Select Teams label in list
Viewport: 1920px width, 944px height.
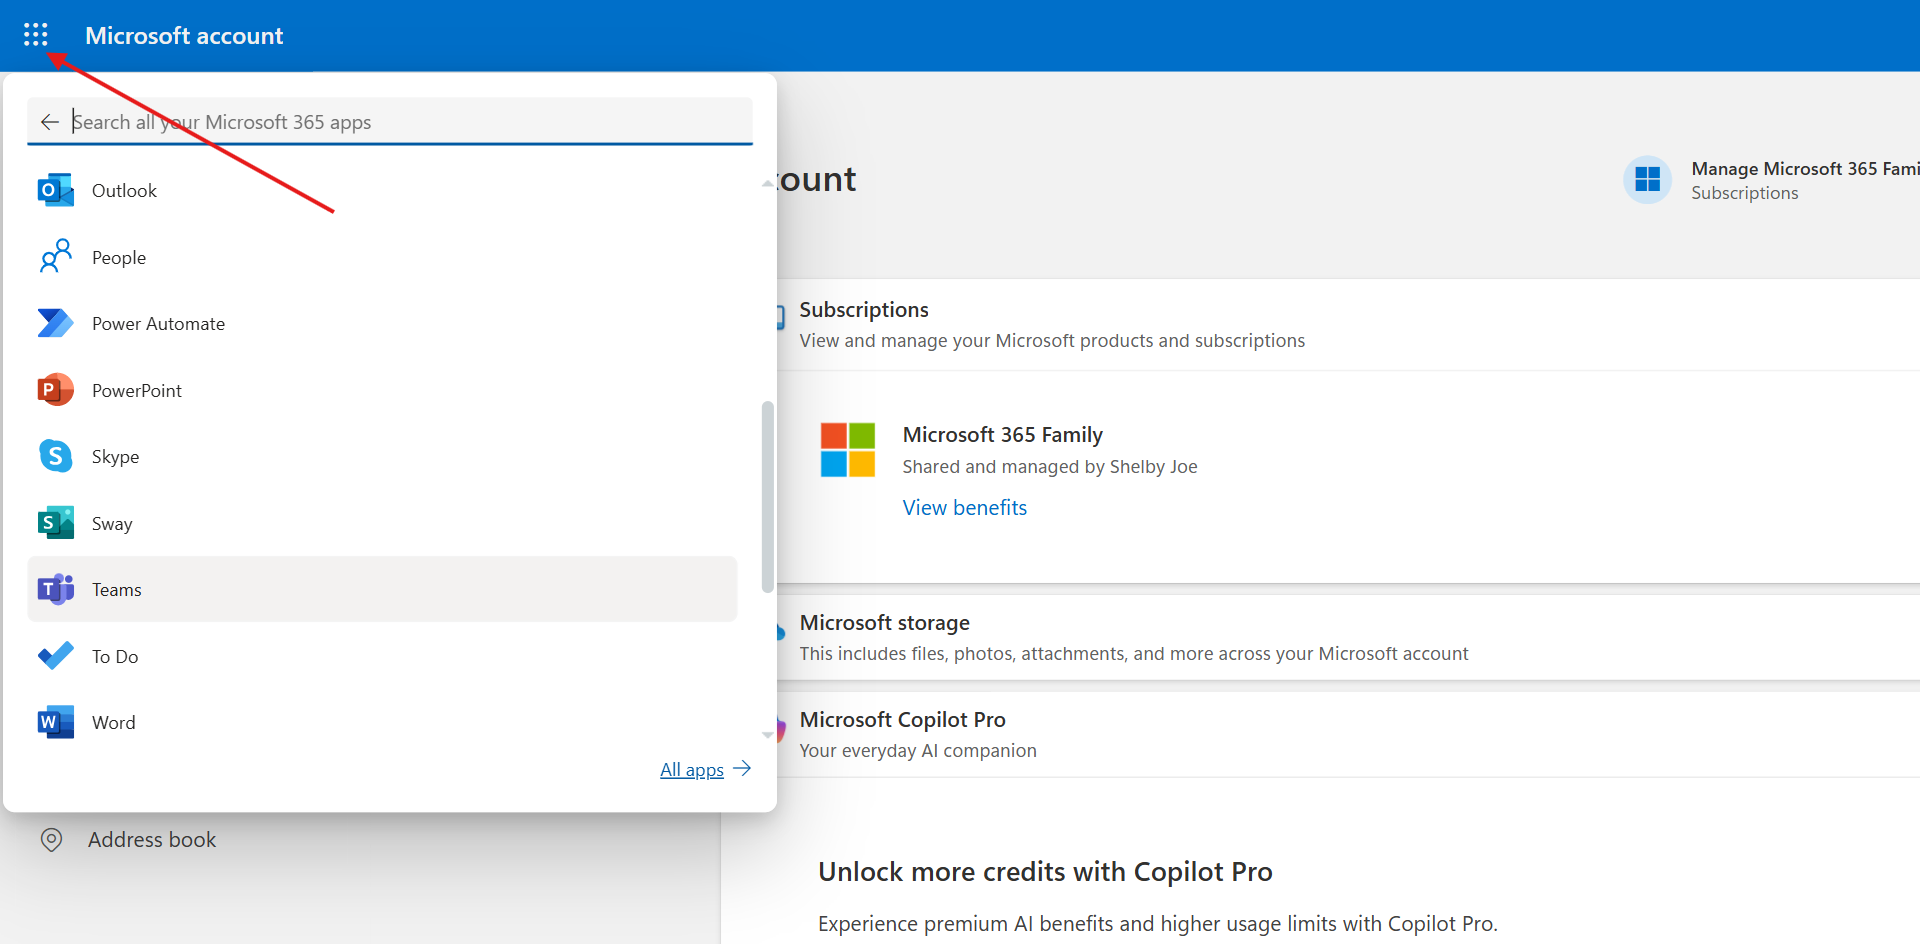click(x=117, y=590)
